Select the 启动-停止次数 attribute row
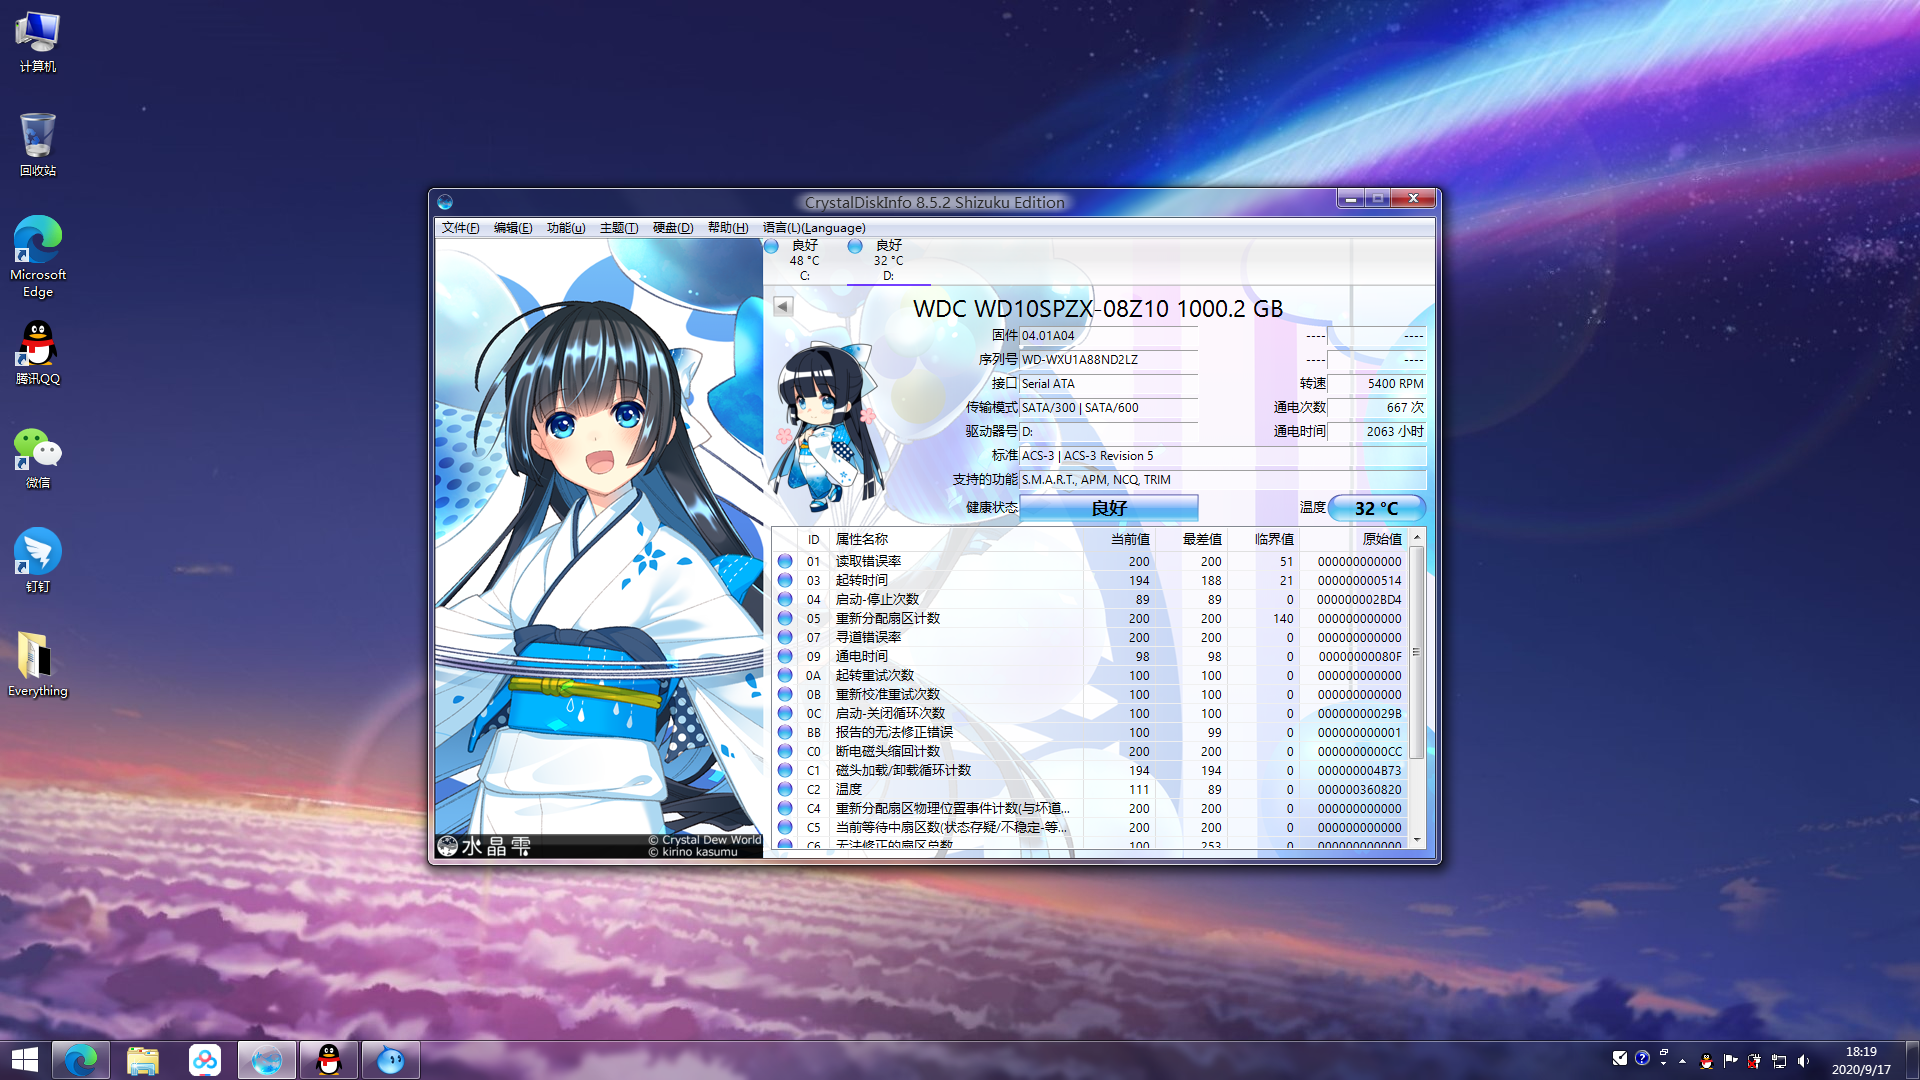Viewport: 1920px width, 1080px height. 1090,599
